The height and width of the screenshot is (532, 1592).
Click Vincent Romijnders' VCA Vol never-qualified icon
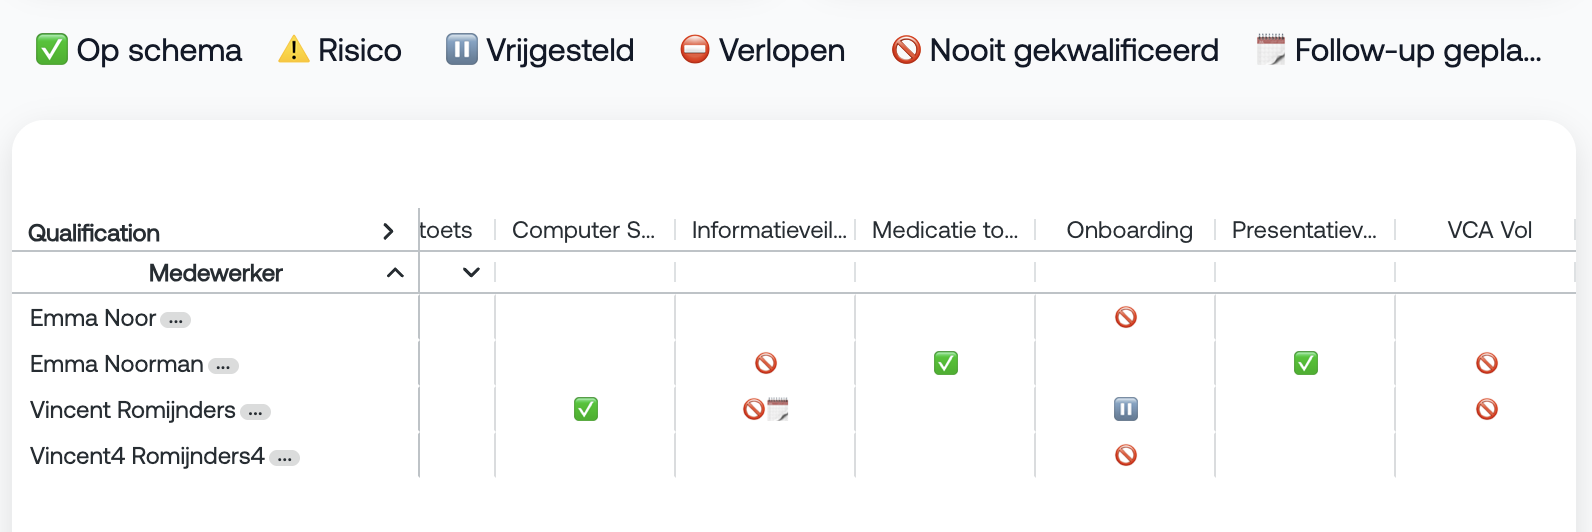1487,409
